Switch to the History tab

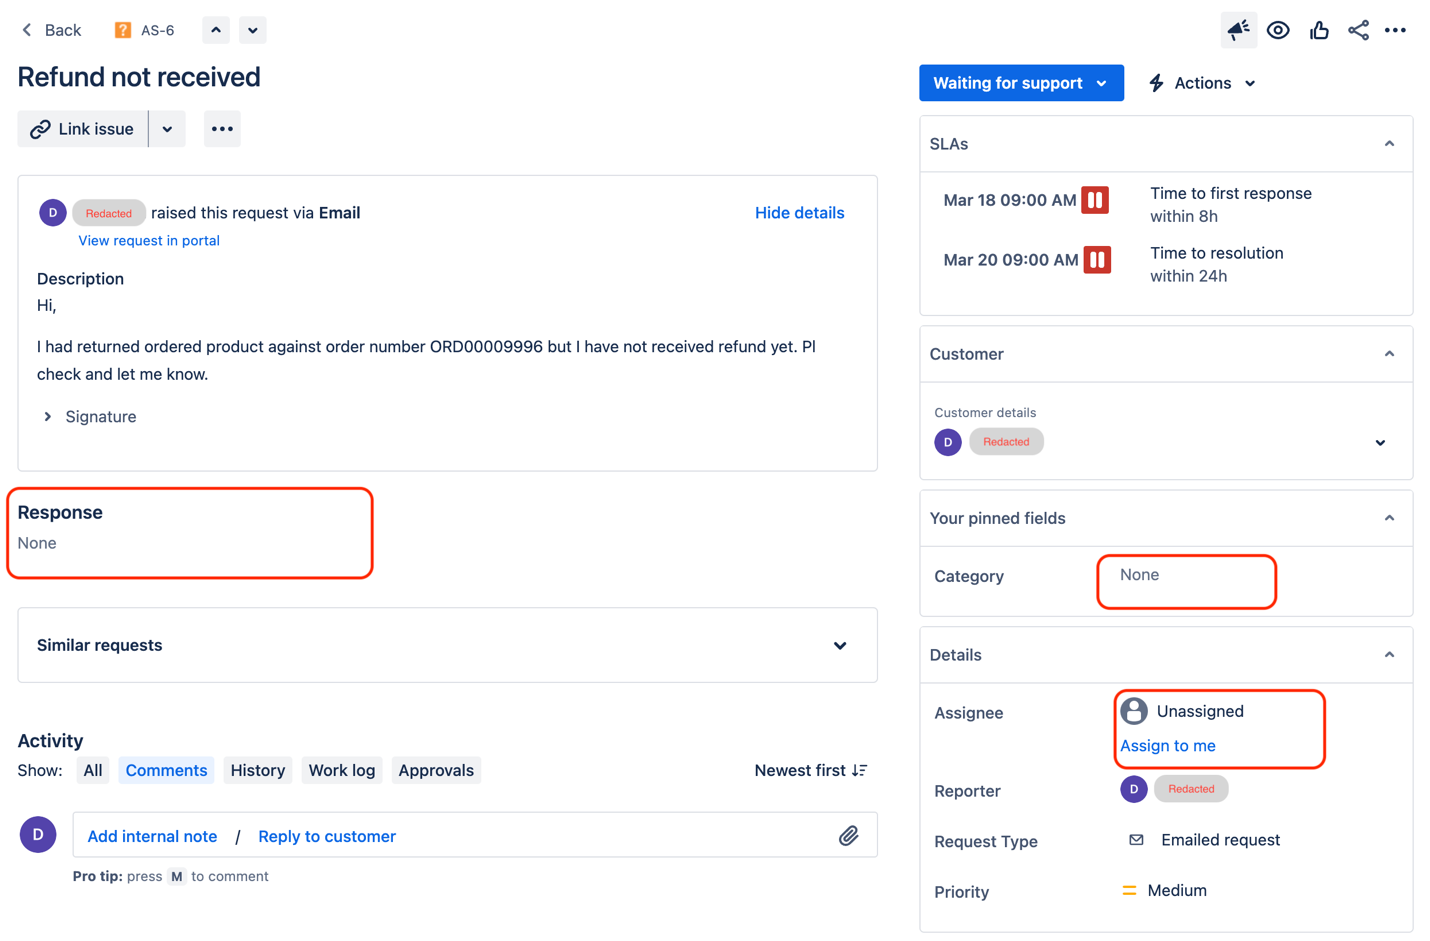tap(258, 770)
